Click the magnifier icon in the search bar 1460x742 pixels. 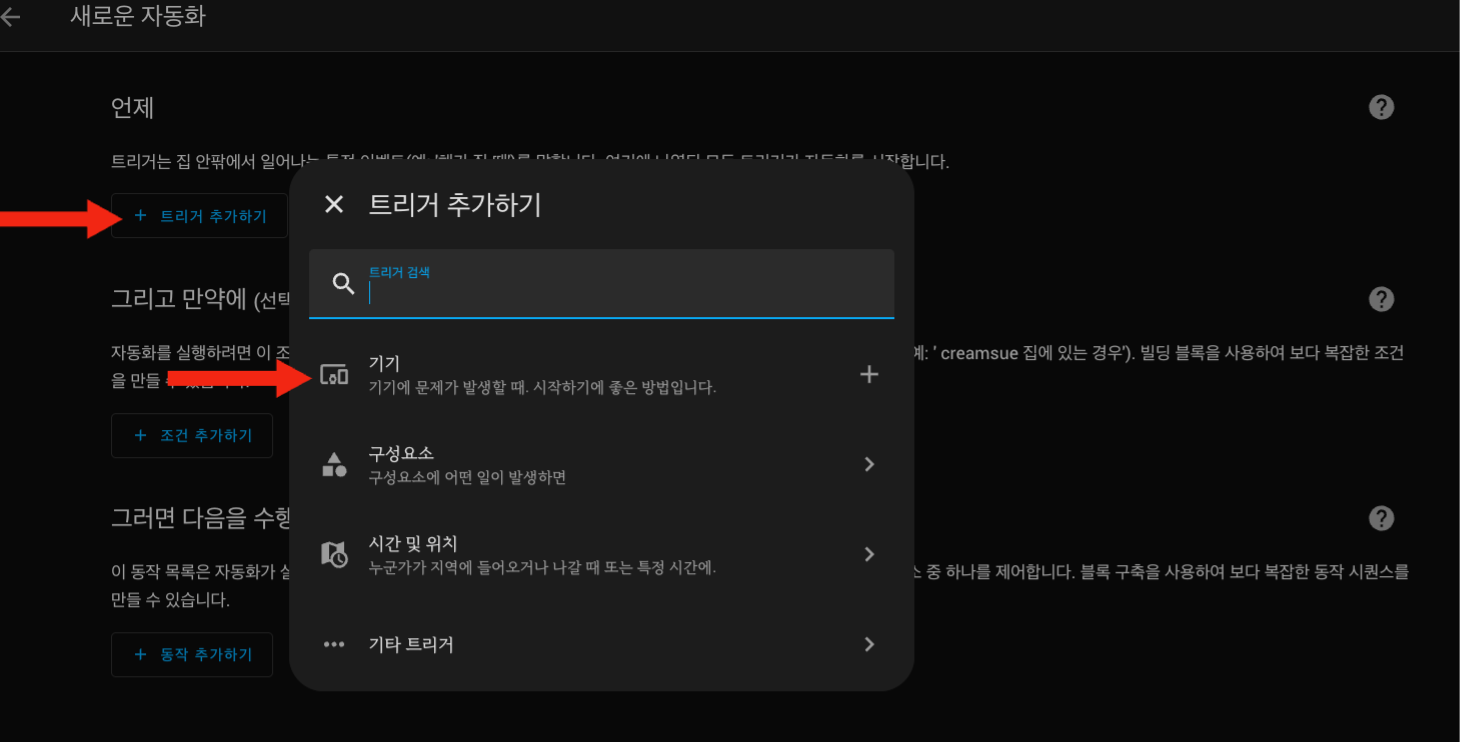(343, 284)
